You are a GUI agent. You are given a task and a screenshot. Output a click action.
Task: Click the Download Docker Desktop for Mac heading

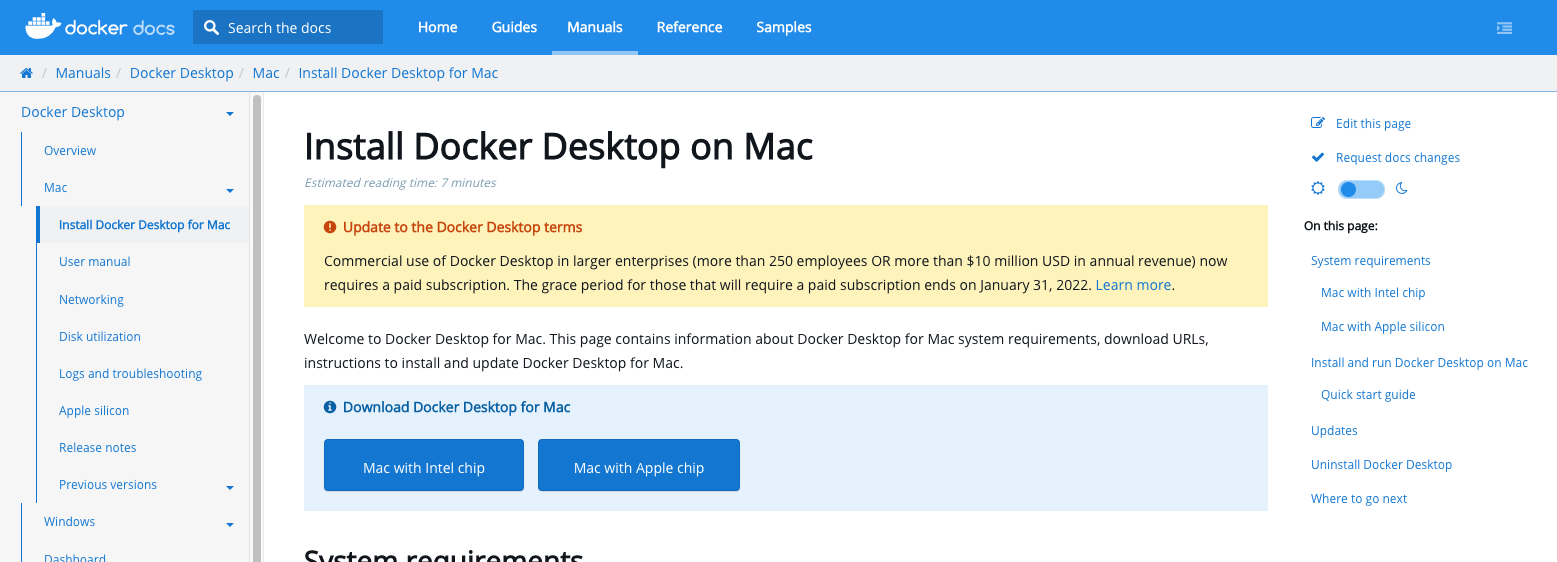[457, 407]
